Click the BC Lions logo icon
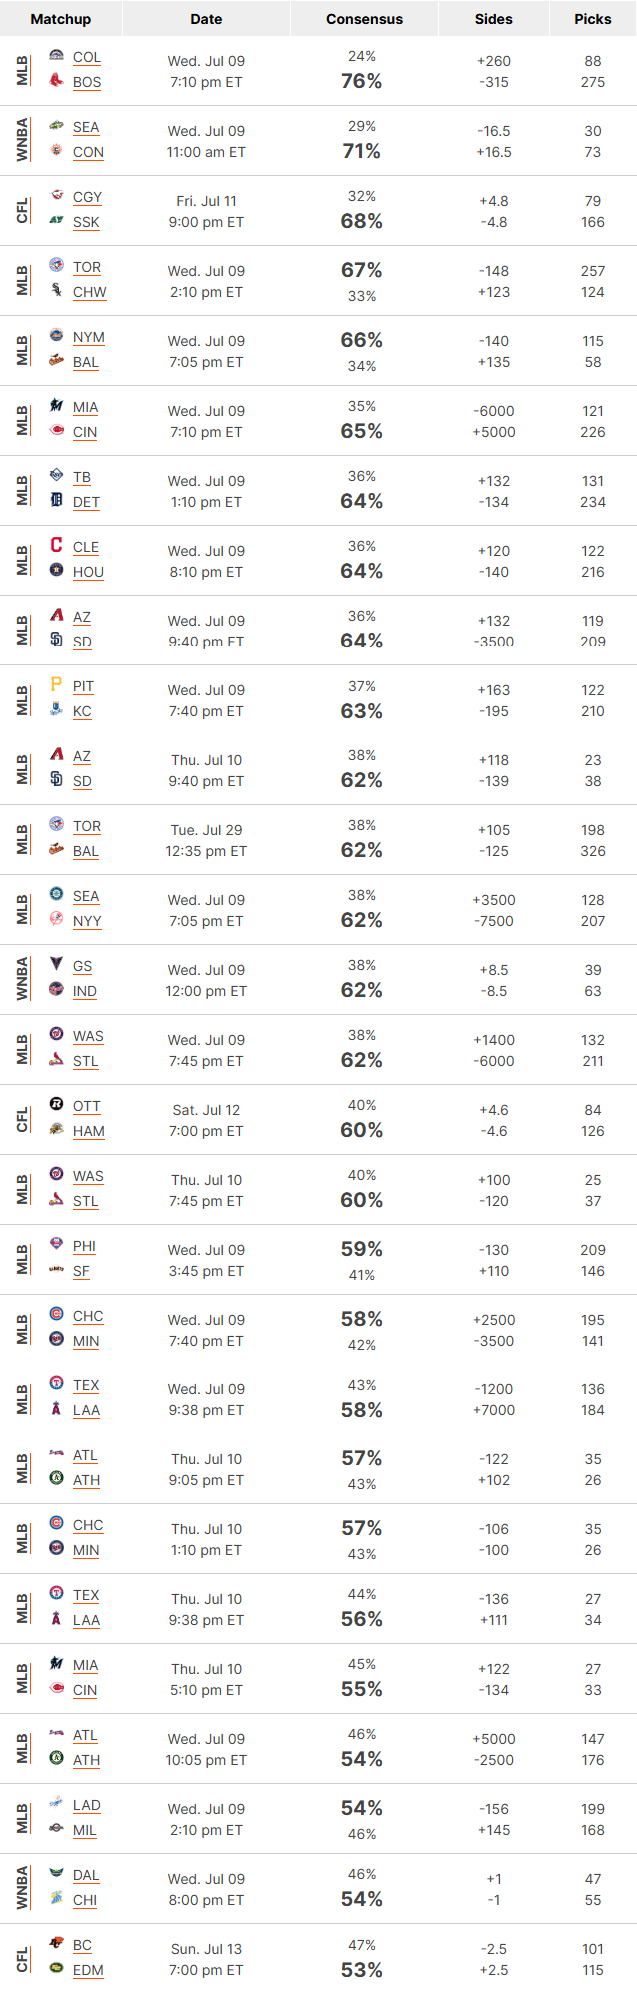This screenshot has height=1990, width=637. [x=57, y=1943]
